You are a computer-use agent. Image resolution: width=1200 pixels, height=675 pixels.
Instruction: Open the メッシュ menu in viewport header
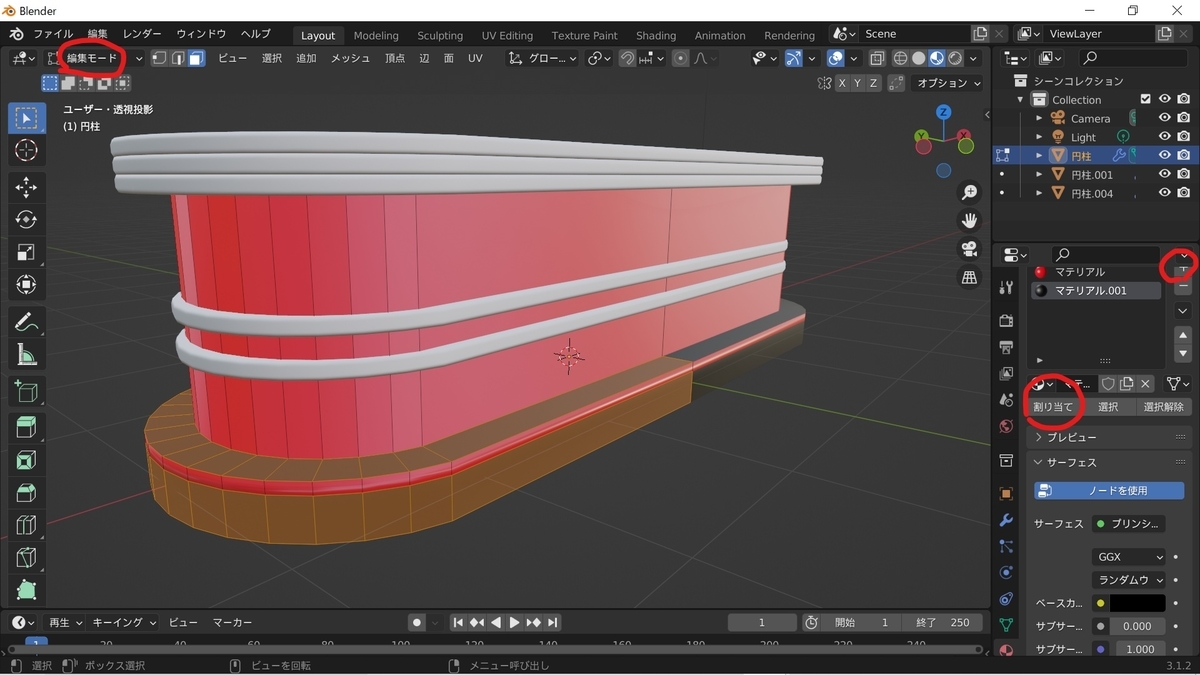click(350, 58)
